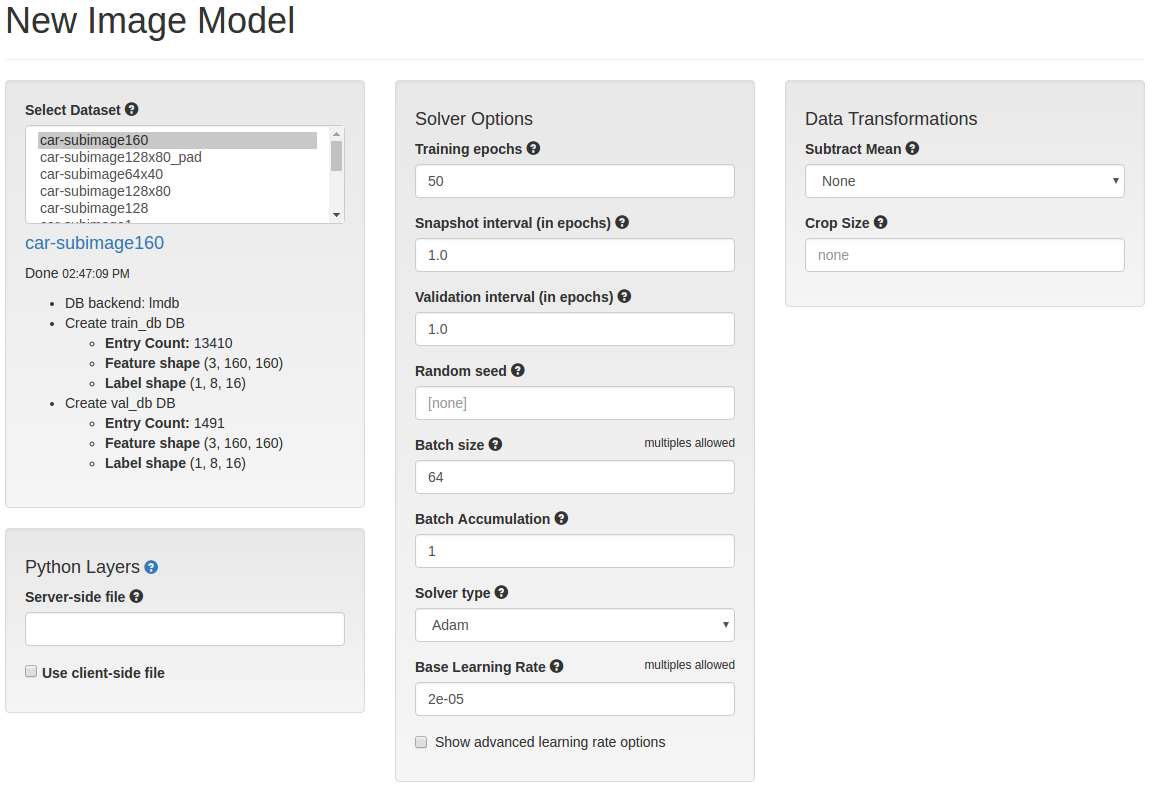Enable the Use client-side file checkbox

(x=31, y=672)
